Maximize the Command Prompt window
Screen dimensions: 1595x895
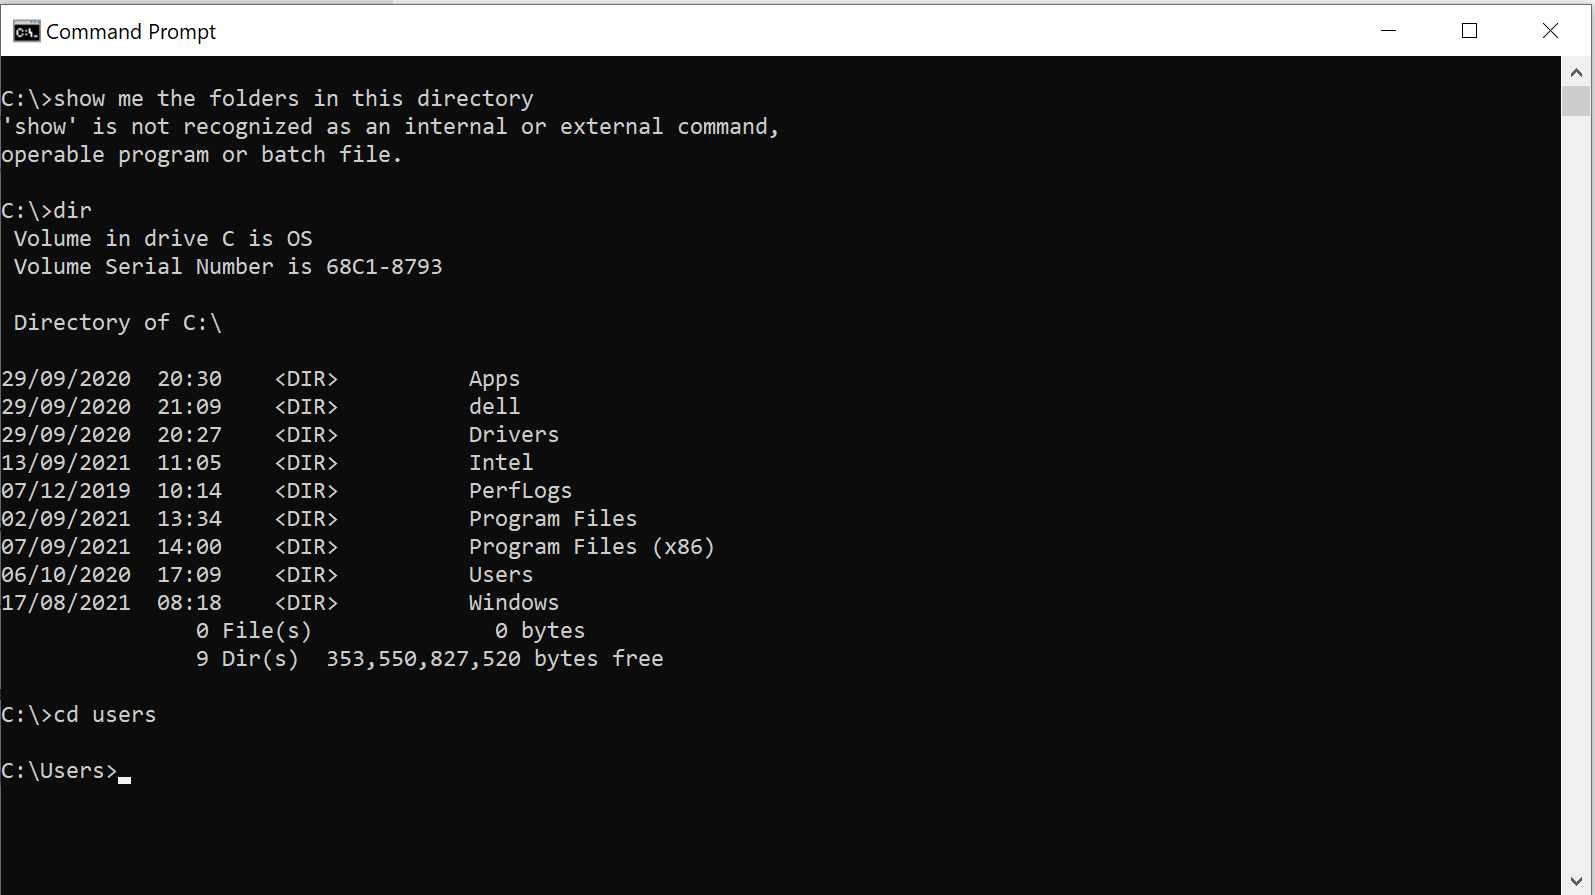pyautogui.click(x=1469, y=31)
